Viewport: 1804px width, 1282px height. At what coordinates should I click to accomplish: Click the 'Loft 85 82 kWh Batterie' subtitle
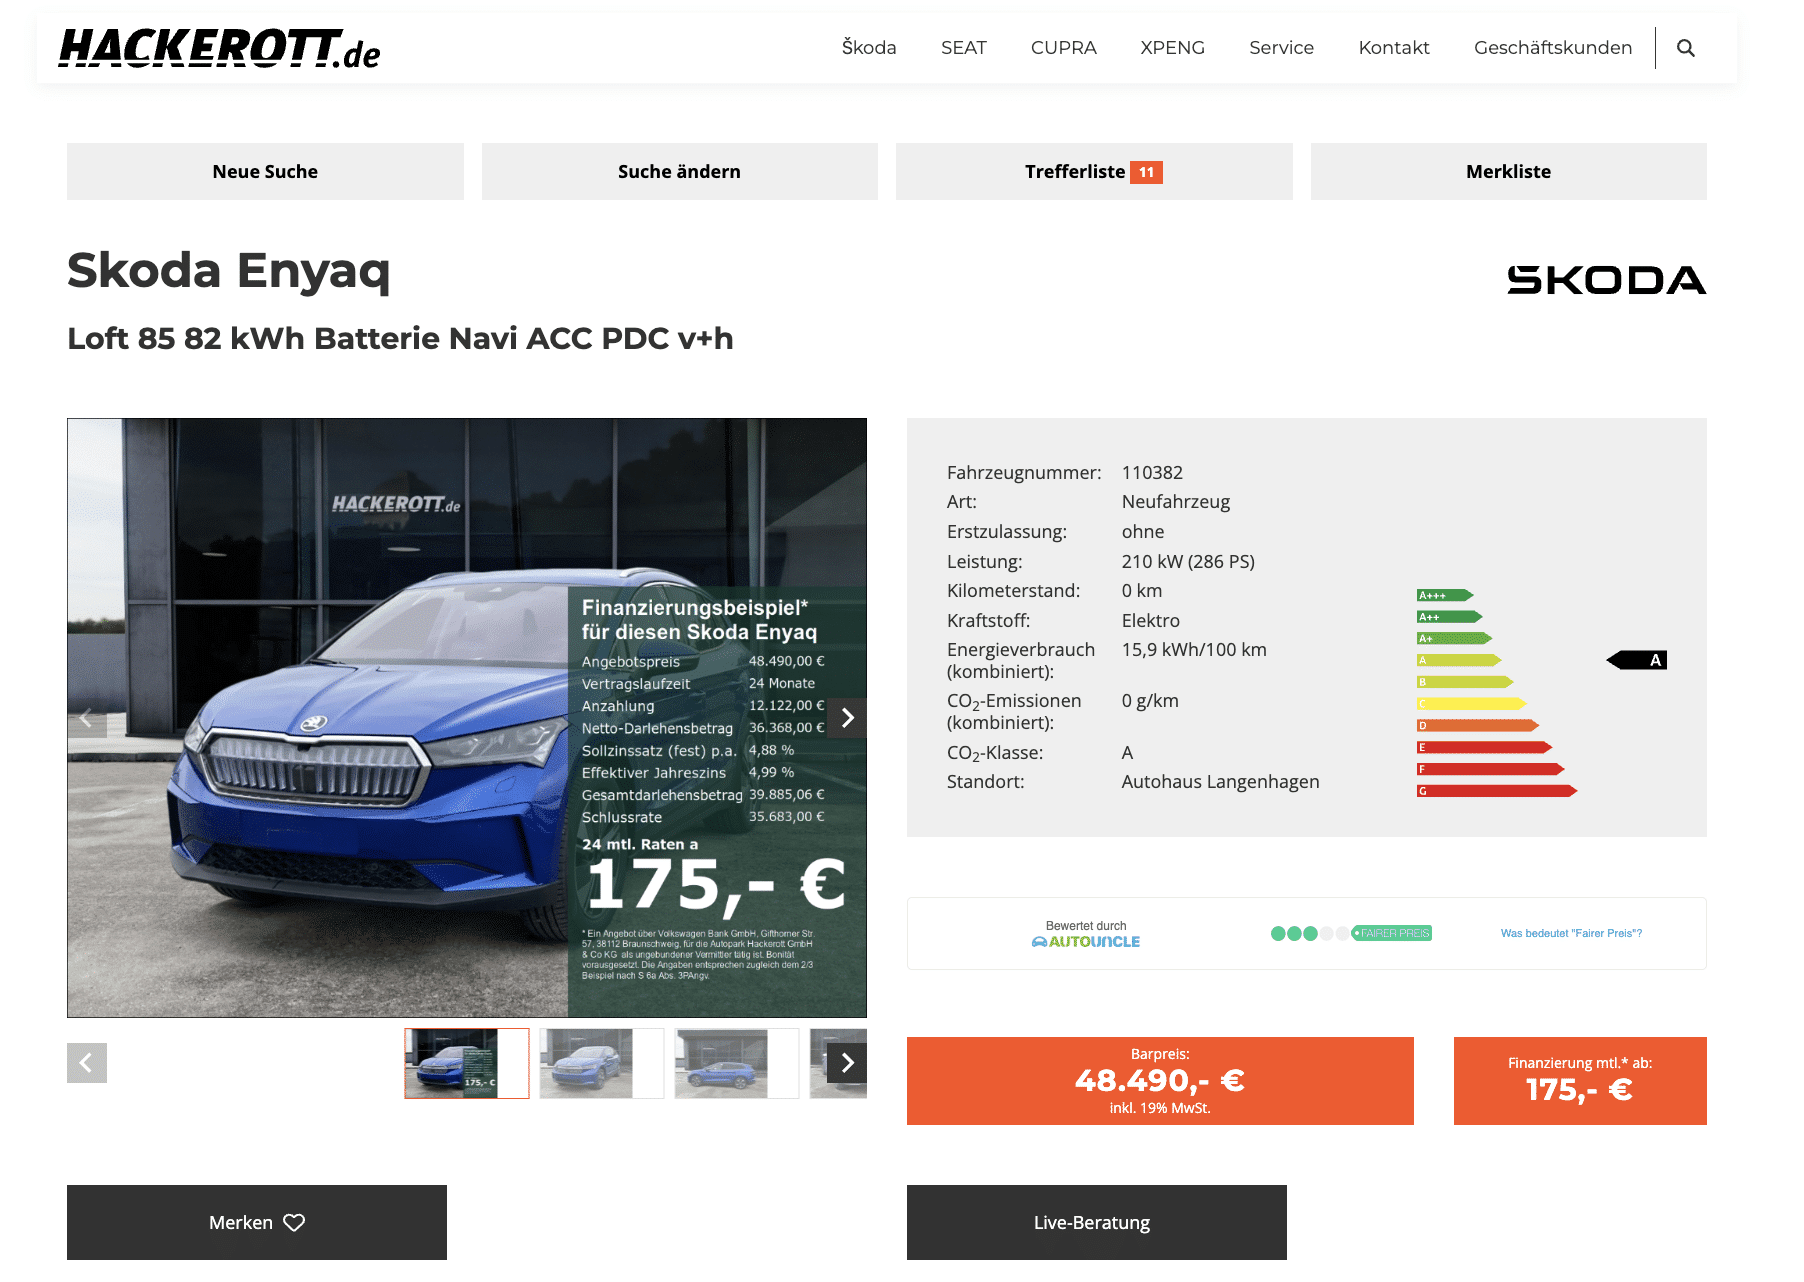pyautogui.click(x=400, y=338)
